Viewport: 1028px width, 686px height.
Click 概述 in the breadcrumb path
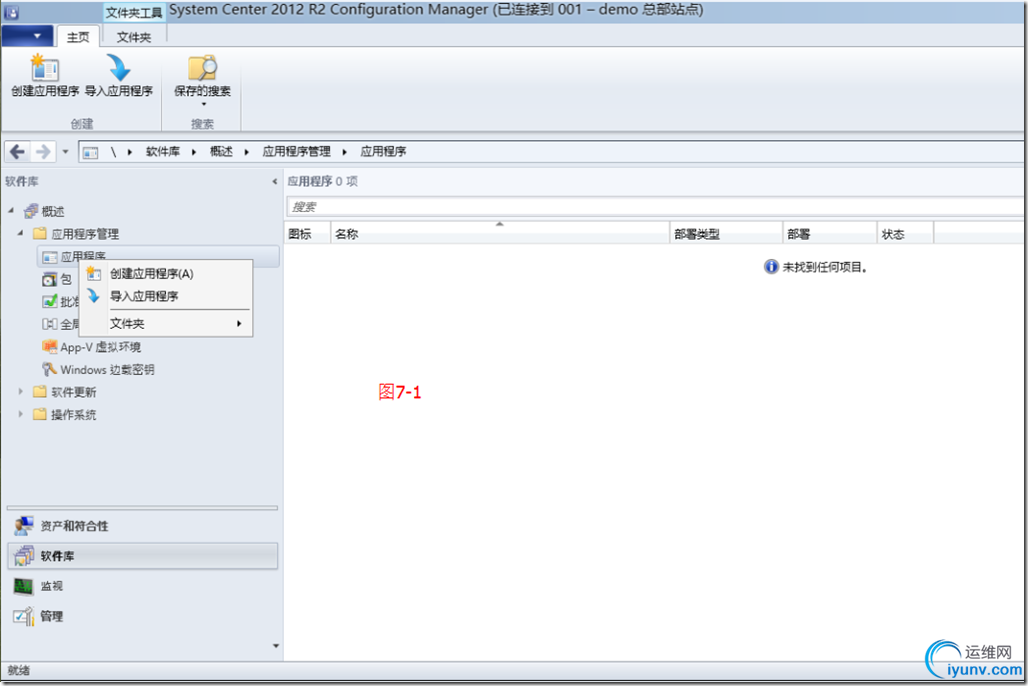[221, 151]
